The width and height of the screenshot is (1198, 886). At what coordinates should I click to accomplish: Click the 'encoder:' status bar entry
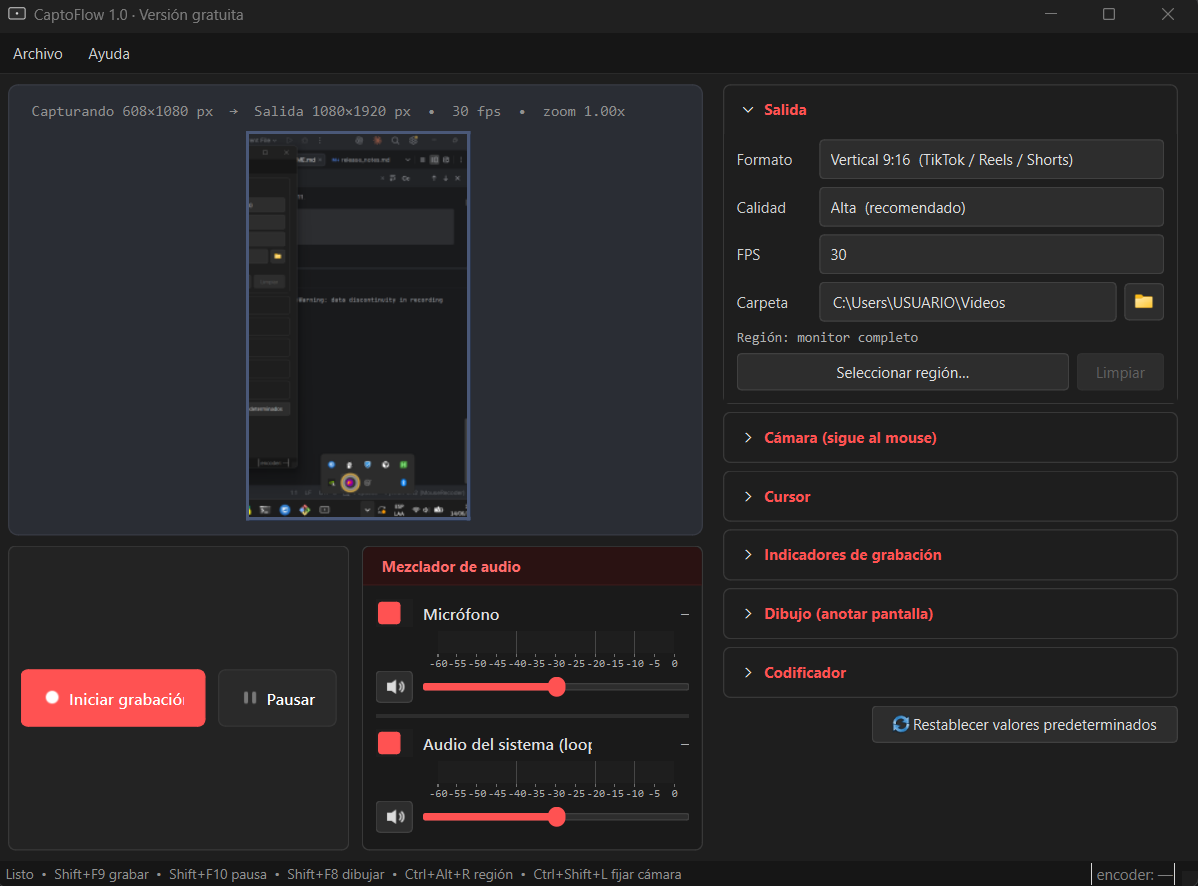pyautogui.click(x=1135, y=875)
